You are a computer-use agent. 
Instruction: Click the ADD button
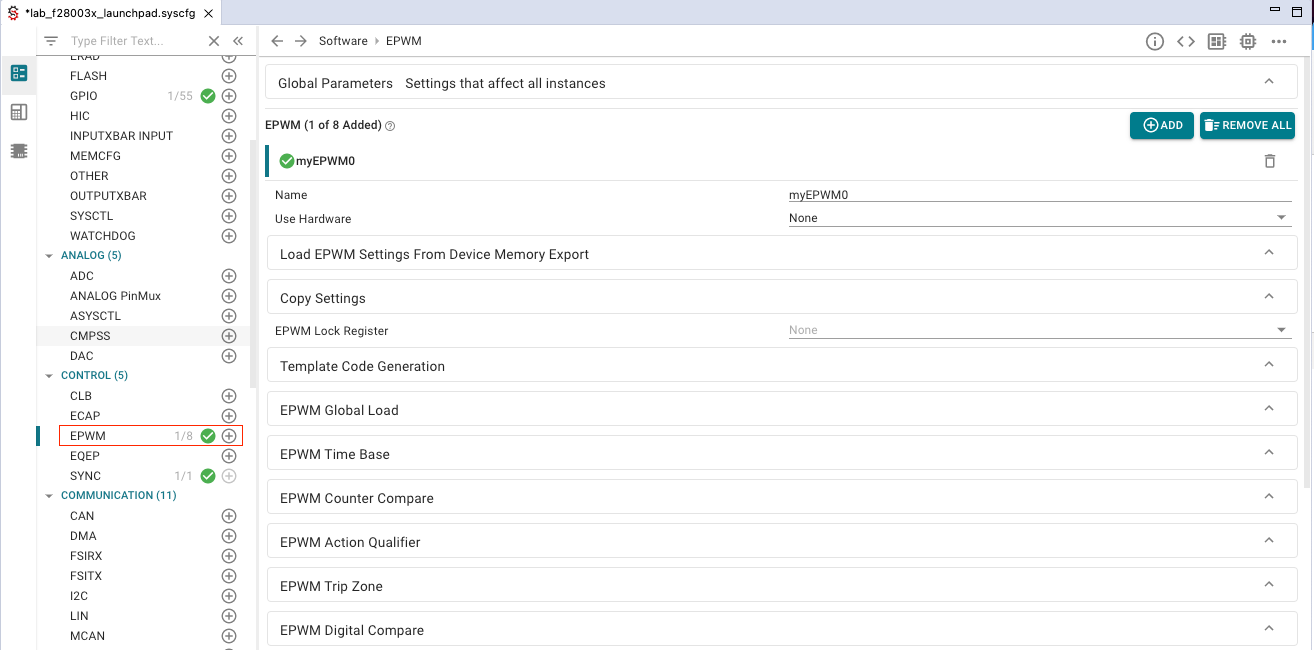[x=1161, y=125]
